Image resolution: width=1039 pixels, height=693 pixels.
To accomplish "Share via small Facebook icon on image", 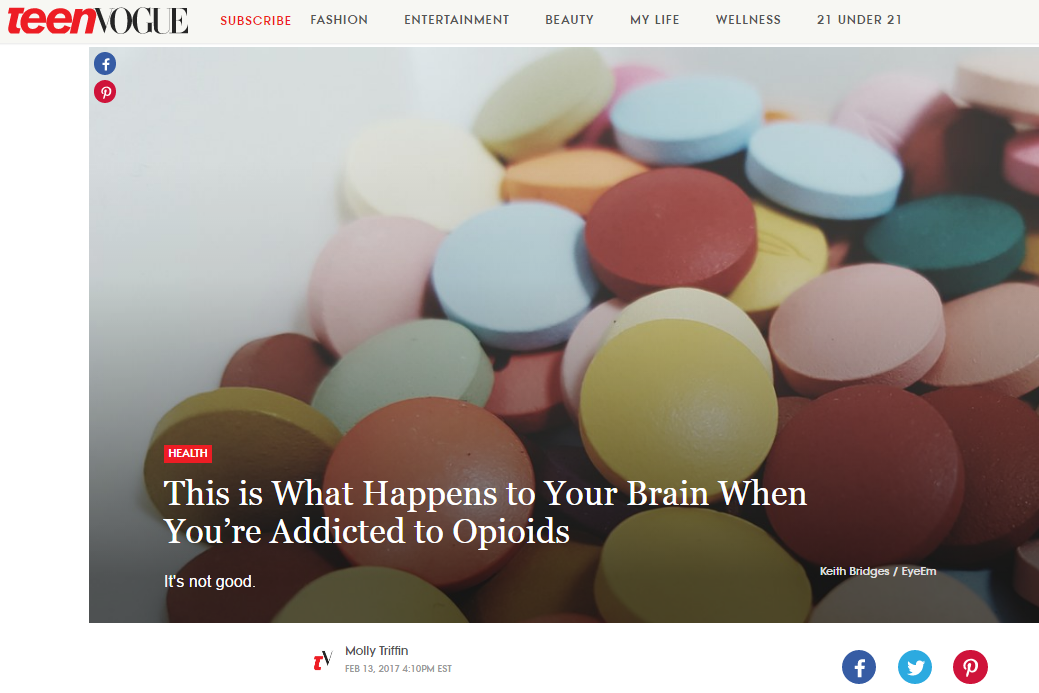I will [105, 64].
